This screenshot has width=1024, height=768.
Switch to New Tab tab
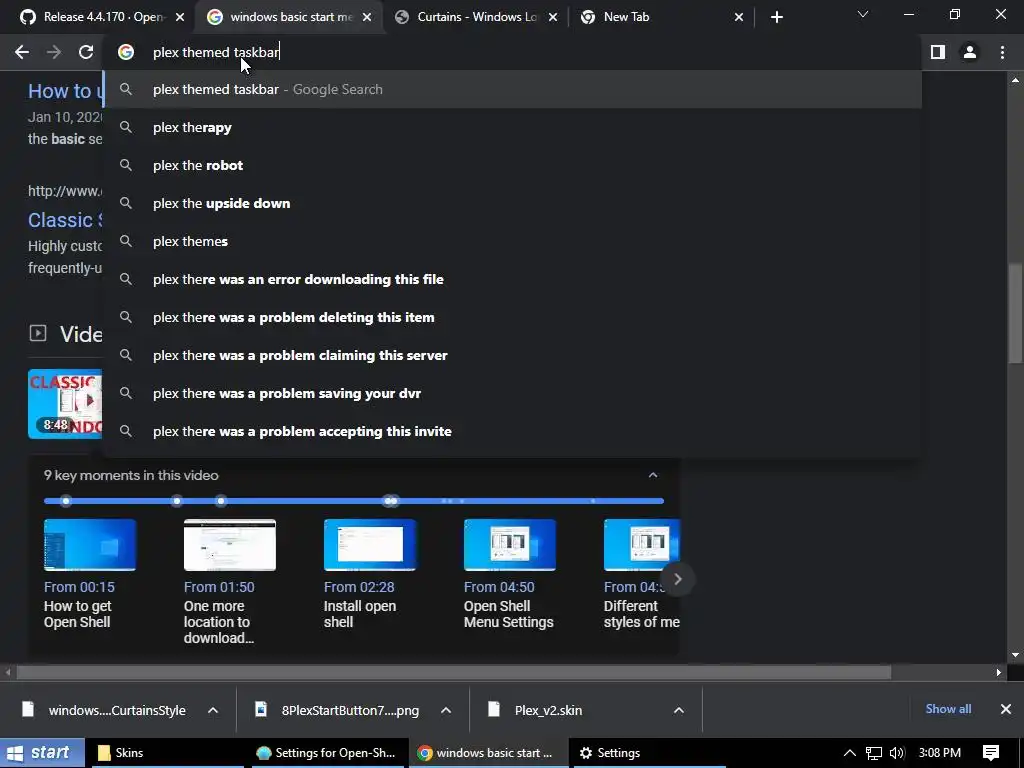pos(660,17)
